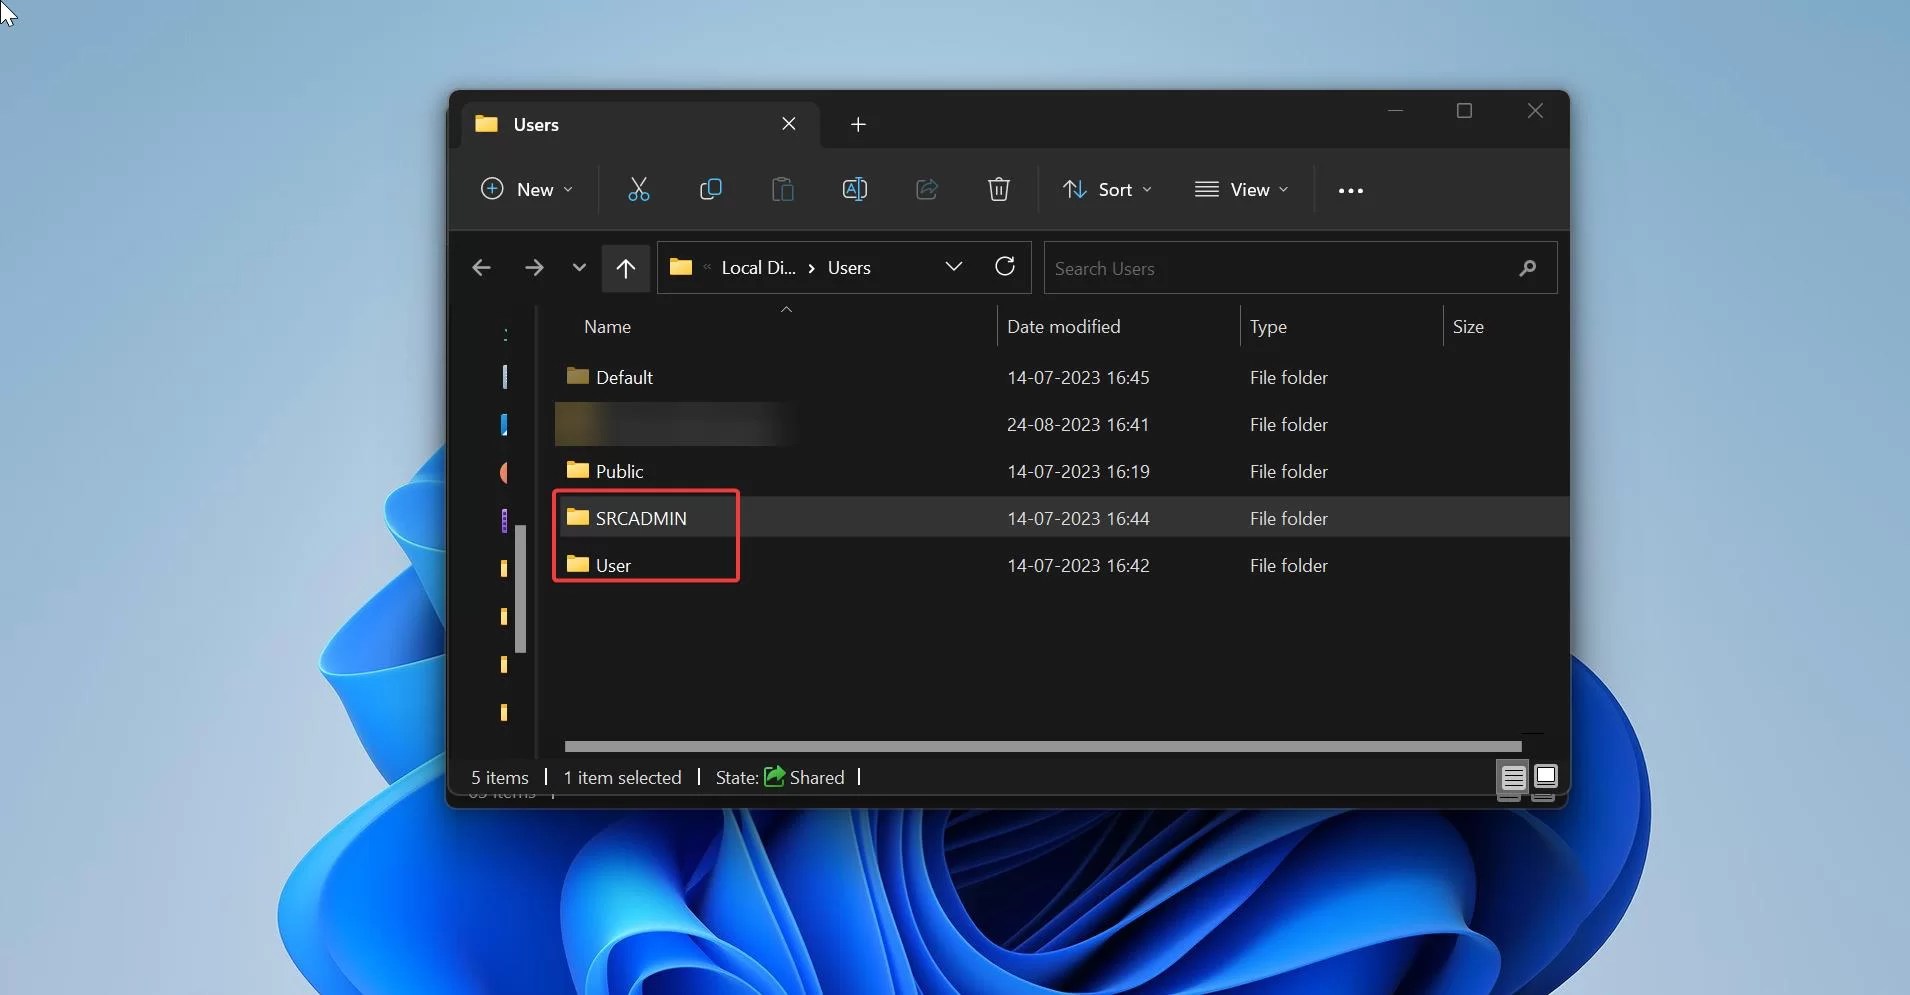Sort by the Name column header
Image resolution: width=1910 pixels, height=995 pixels.
tap(607, 327)
